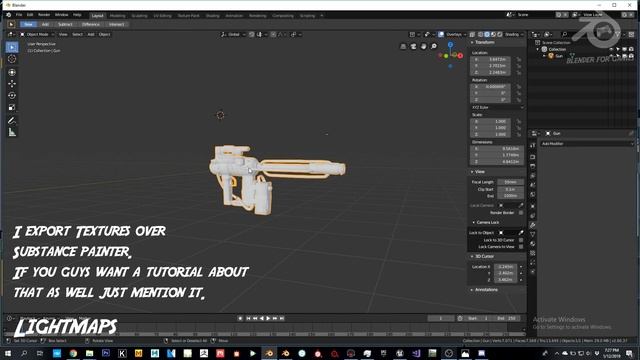Switch to the UV Editing workspace tab
The image size is (640, 360).
[x=162, y=16]
